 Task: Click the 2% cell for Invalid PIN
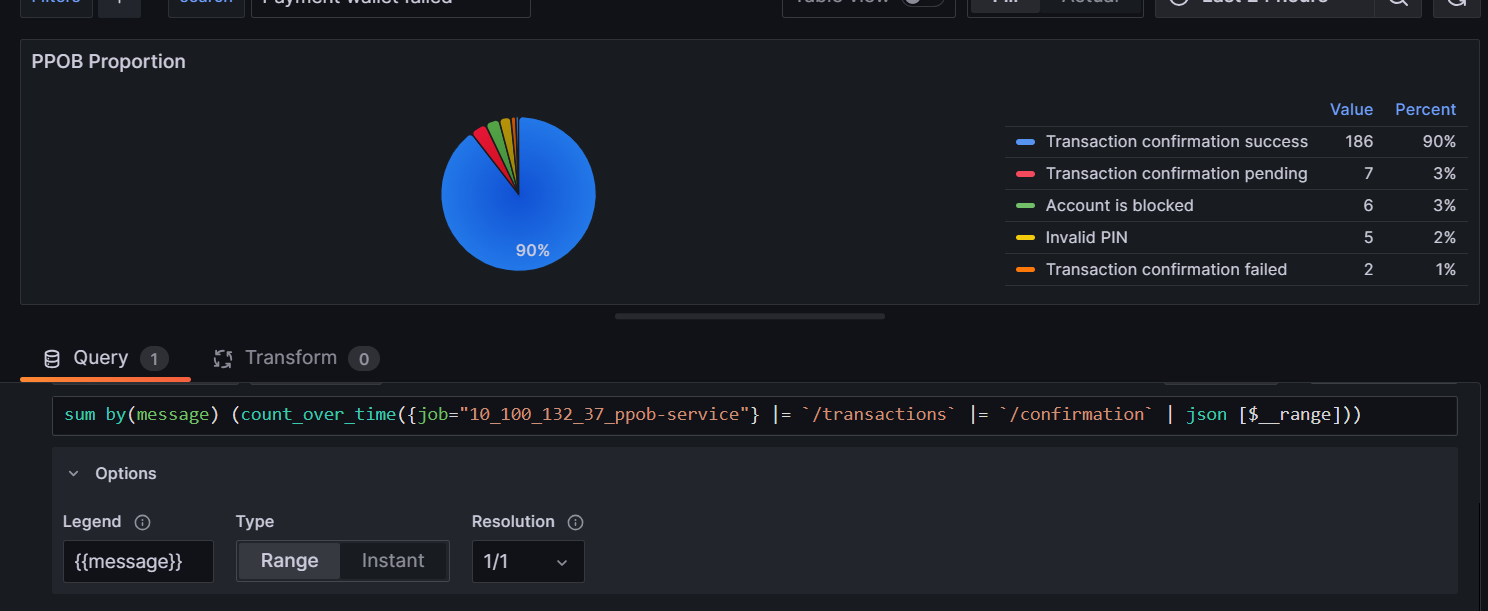click(x=1444, y=238)
